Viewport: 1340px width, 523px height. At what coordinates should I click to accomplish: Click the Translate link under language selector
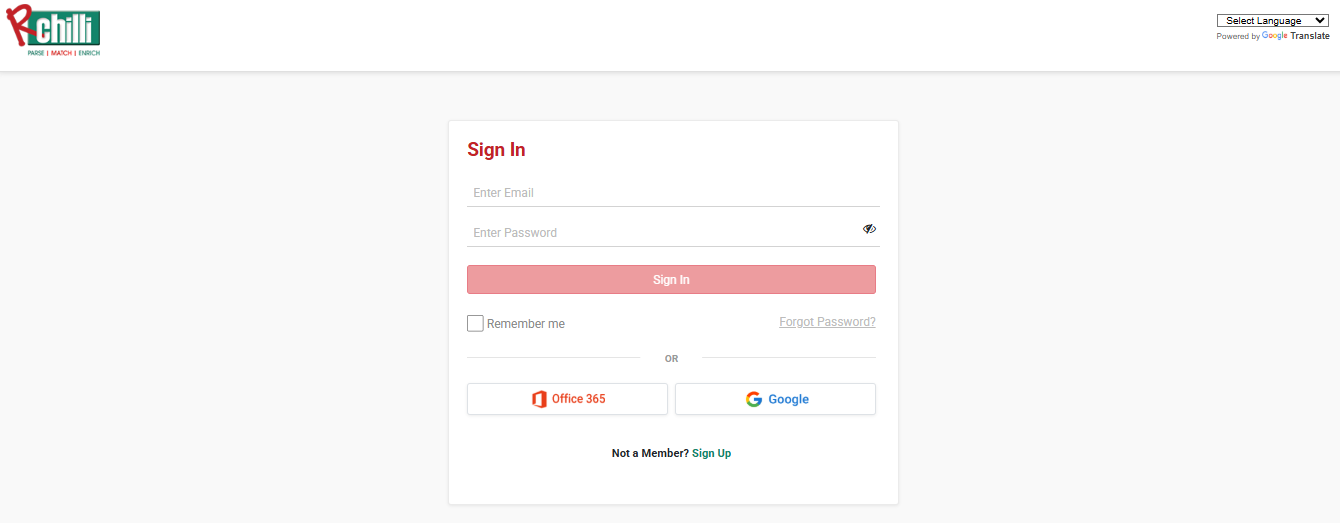1310,36
